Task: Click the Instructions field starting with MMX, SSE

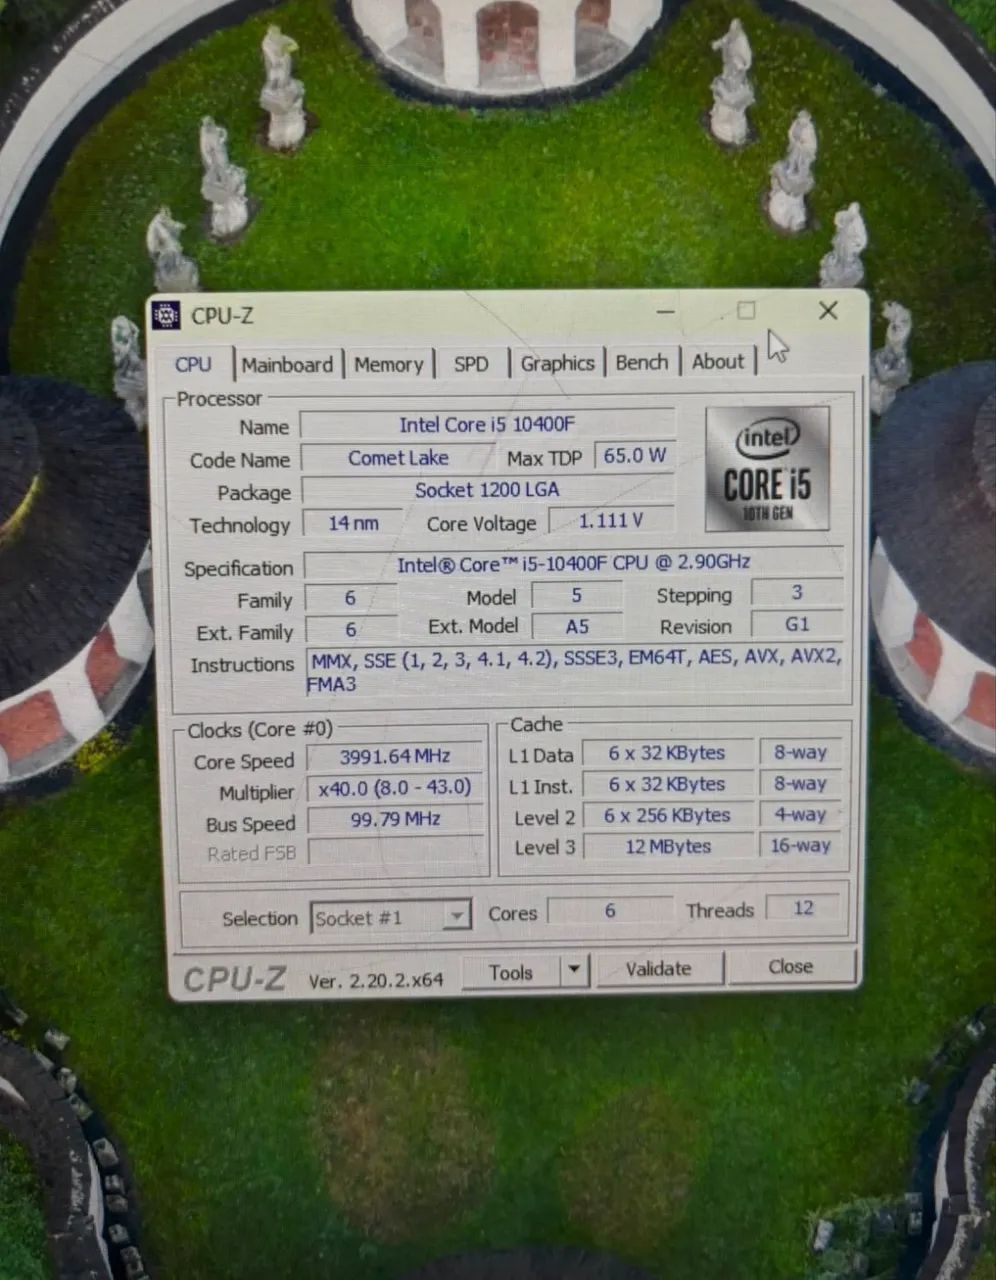Action: pyautogui.click(x=574, y=670)
